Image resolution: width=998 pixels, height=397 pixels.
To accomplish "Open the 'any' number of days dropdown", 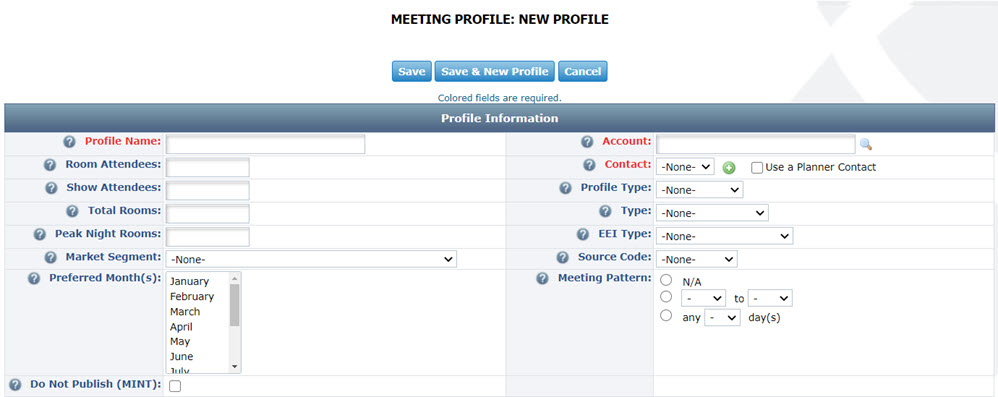I will click(722, 317).
